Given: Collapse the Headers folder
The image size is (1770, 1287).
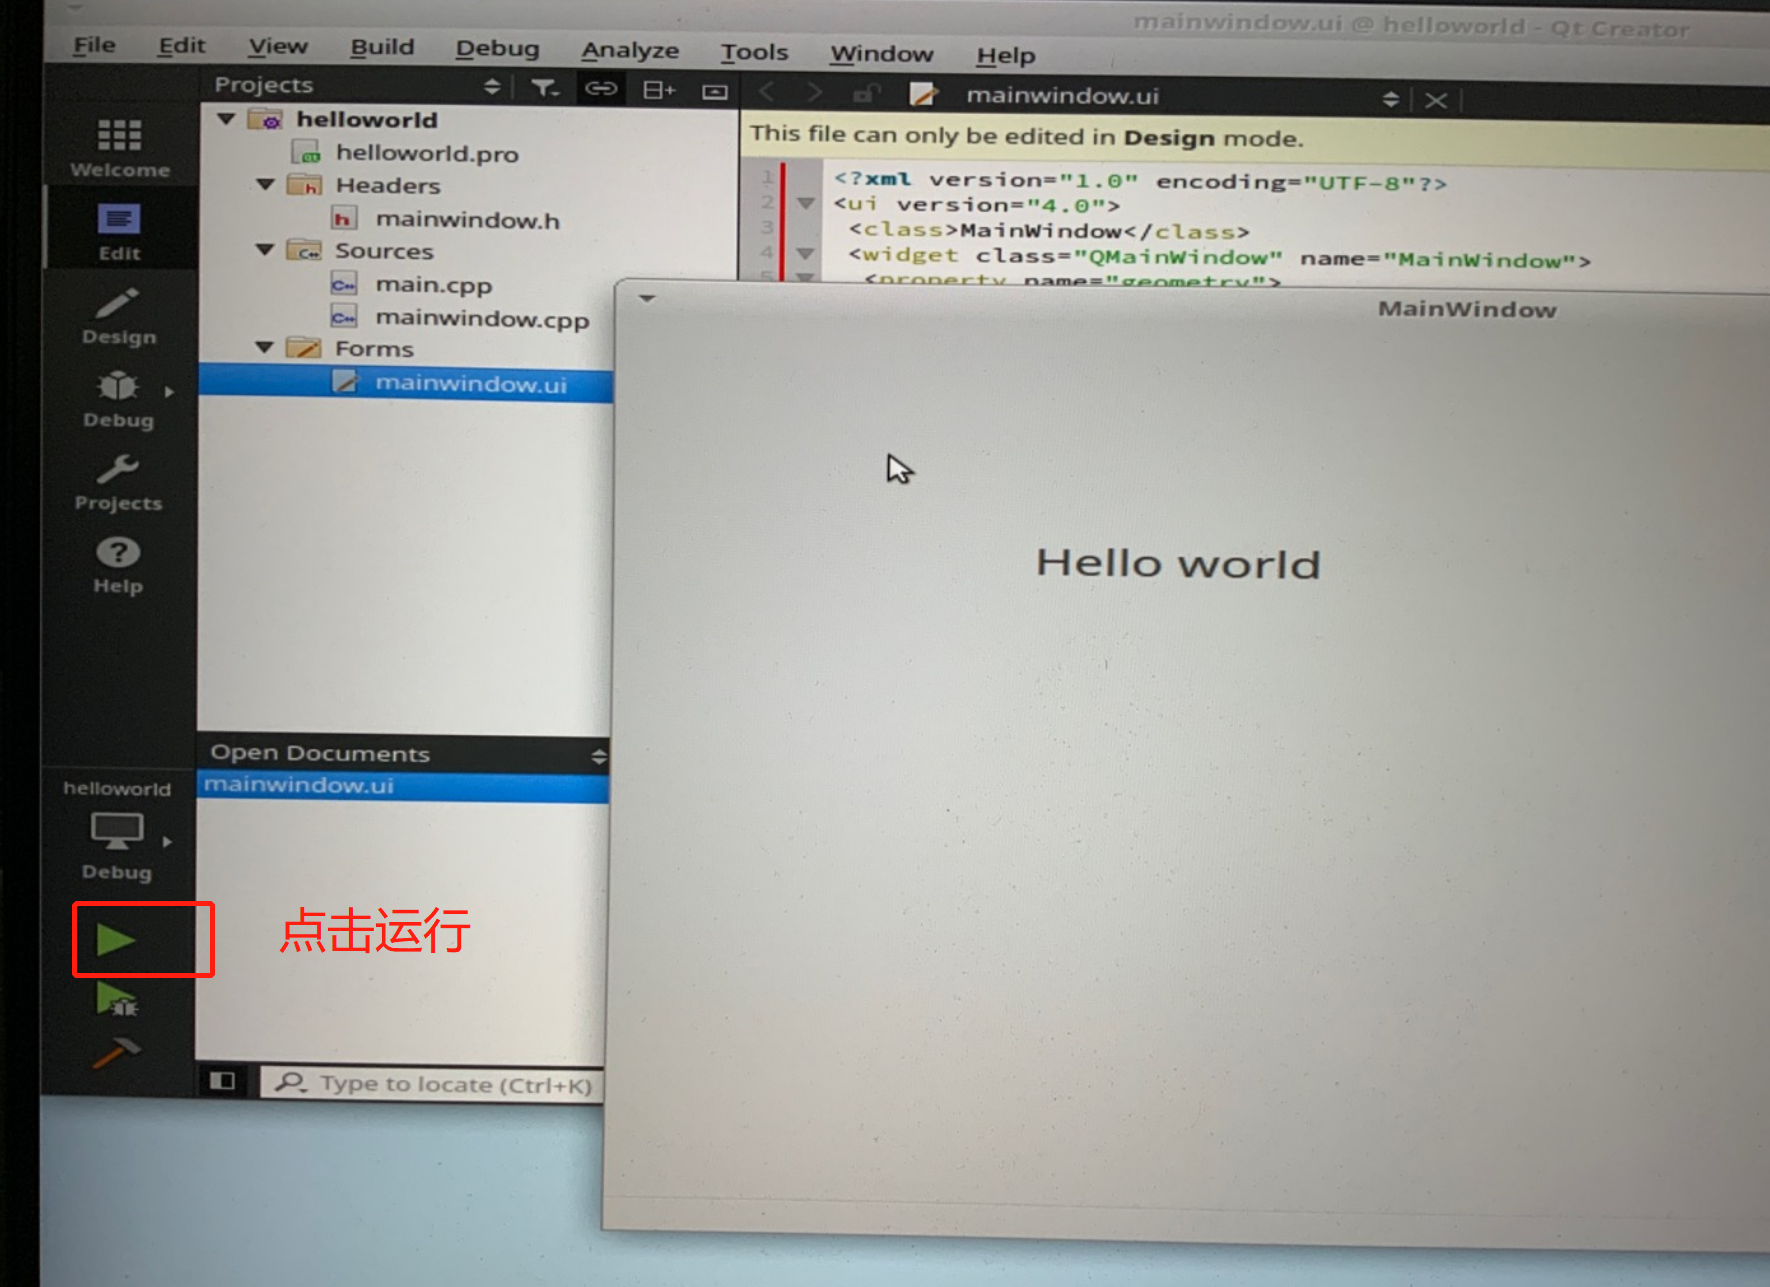Looking at the screenshot, I should click(x=265, y=184).
